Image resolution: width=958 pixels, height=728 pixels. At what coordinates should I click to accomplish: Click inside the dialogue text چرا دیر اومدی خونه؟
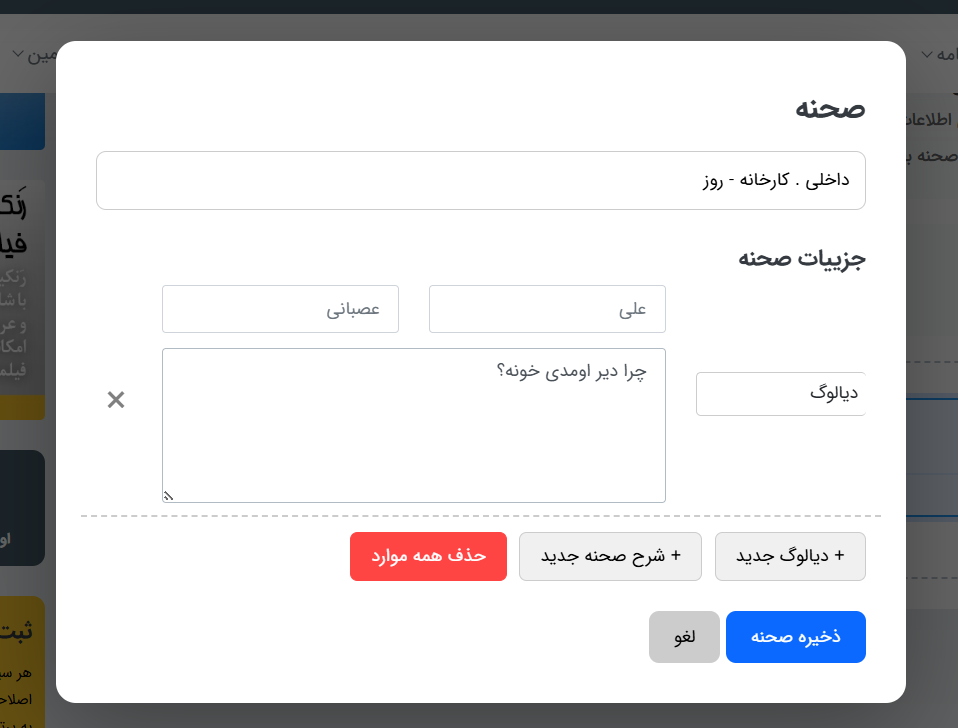point(414,425)
